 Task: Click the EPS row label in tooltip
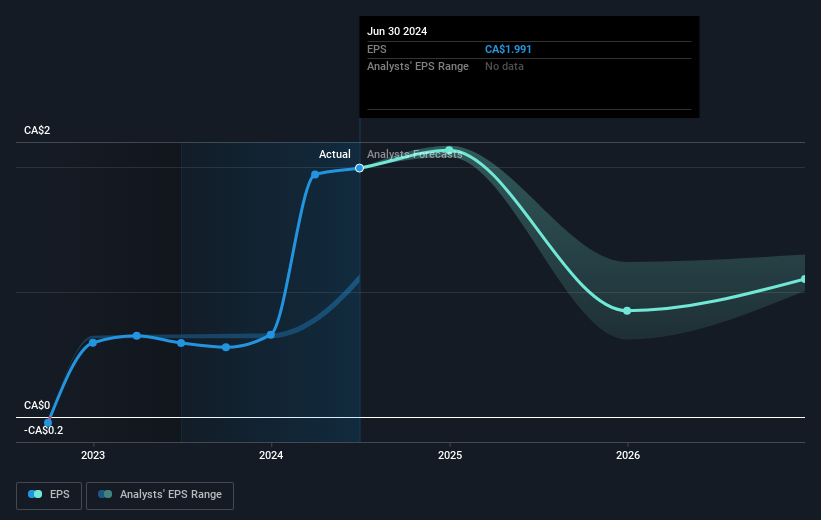click(376, 49)
